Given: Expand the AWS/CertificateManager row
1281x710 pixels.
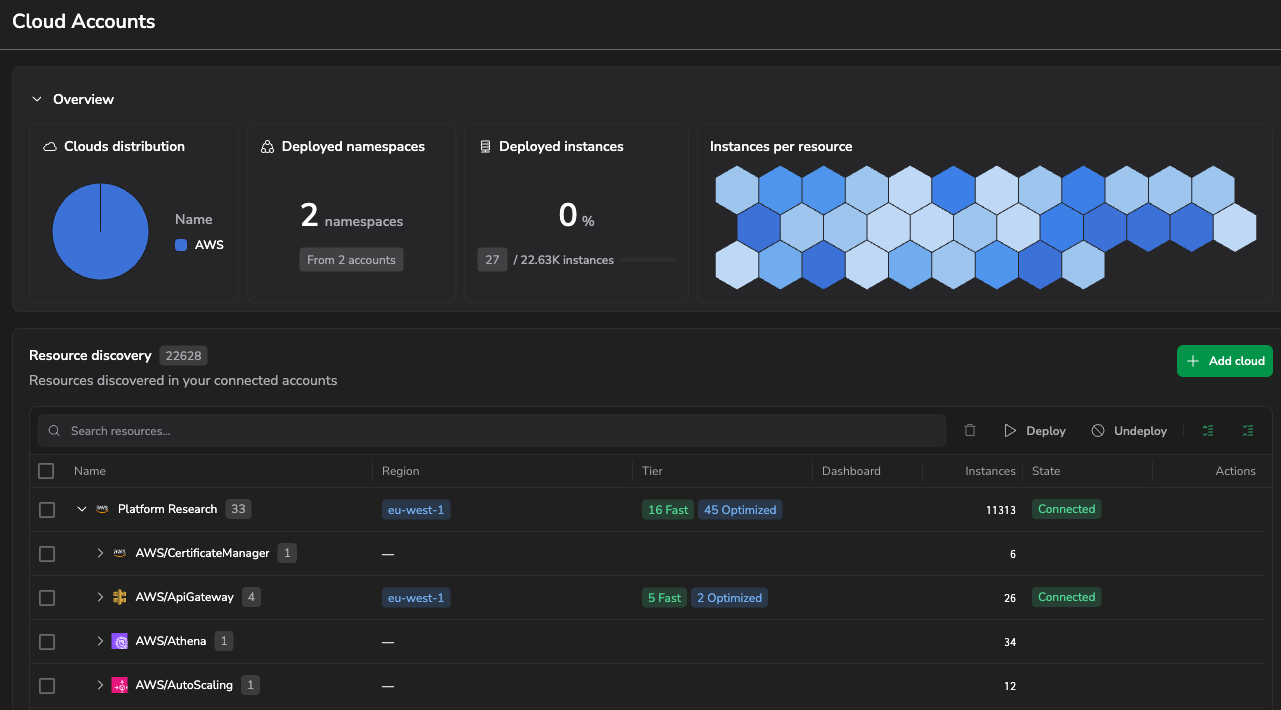Looking at the screenshot, I should click(100, 553).
